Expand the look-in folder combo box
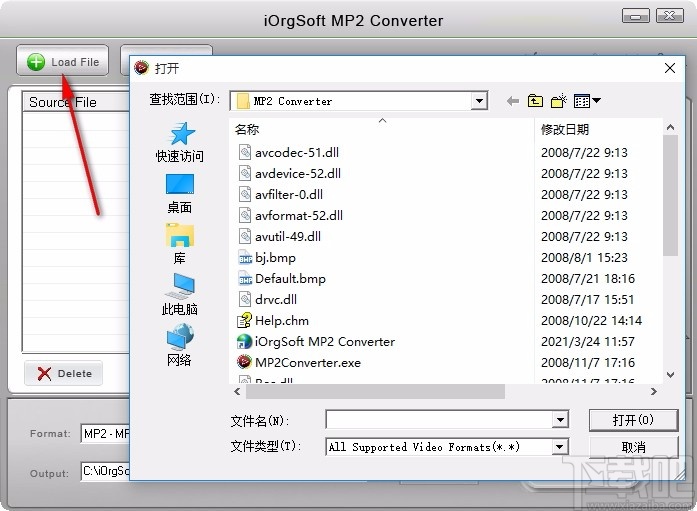The width and height of the screenshot is (697, 511). tap(479, 101)
